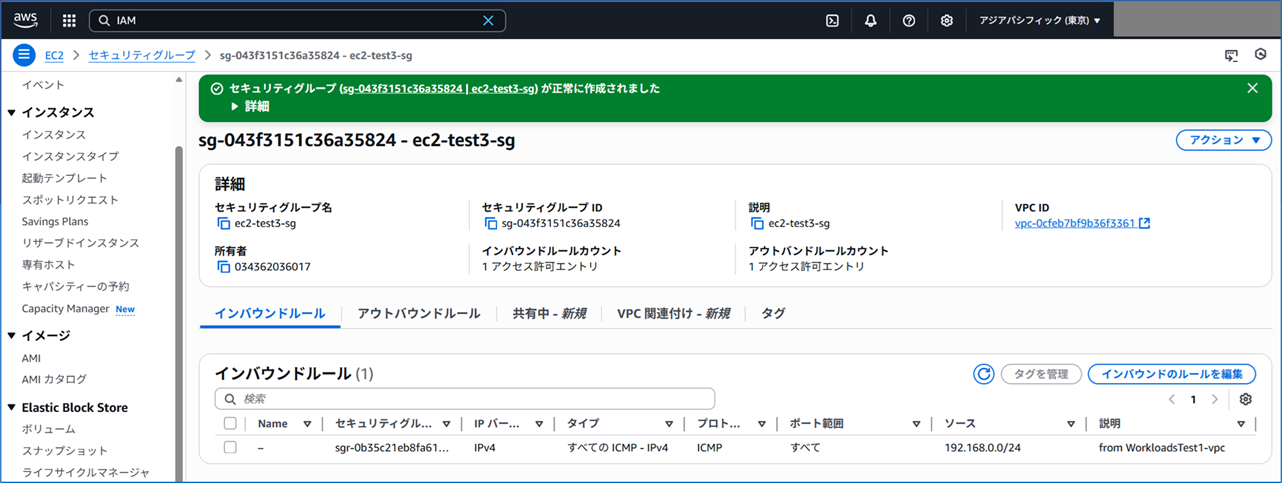1282x483 pixels.
Task: Refresh the inbound rules list
Action: [x=984, y=374]
